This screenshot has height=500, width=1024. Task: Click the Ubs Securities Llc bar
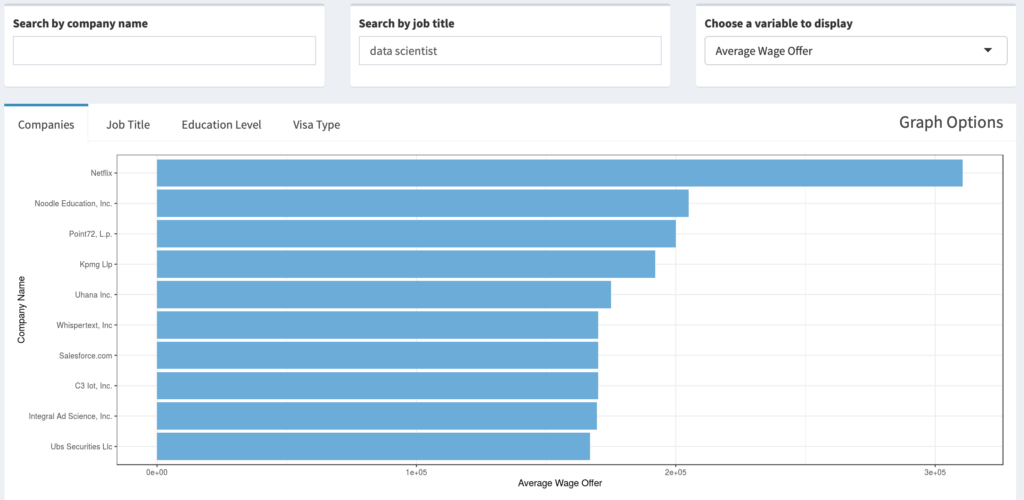point(374,446)
